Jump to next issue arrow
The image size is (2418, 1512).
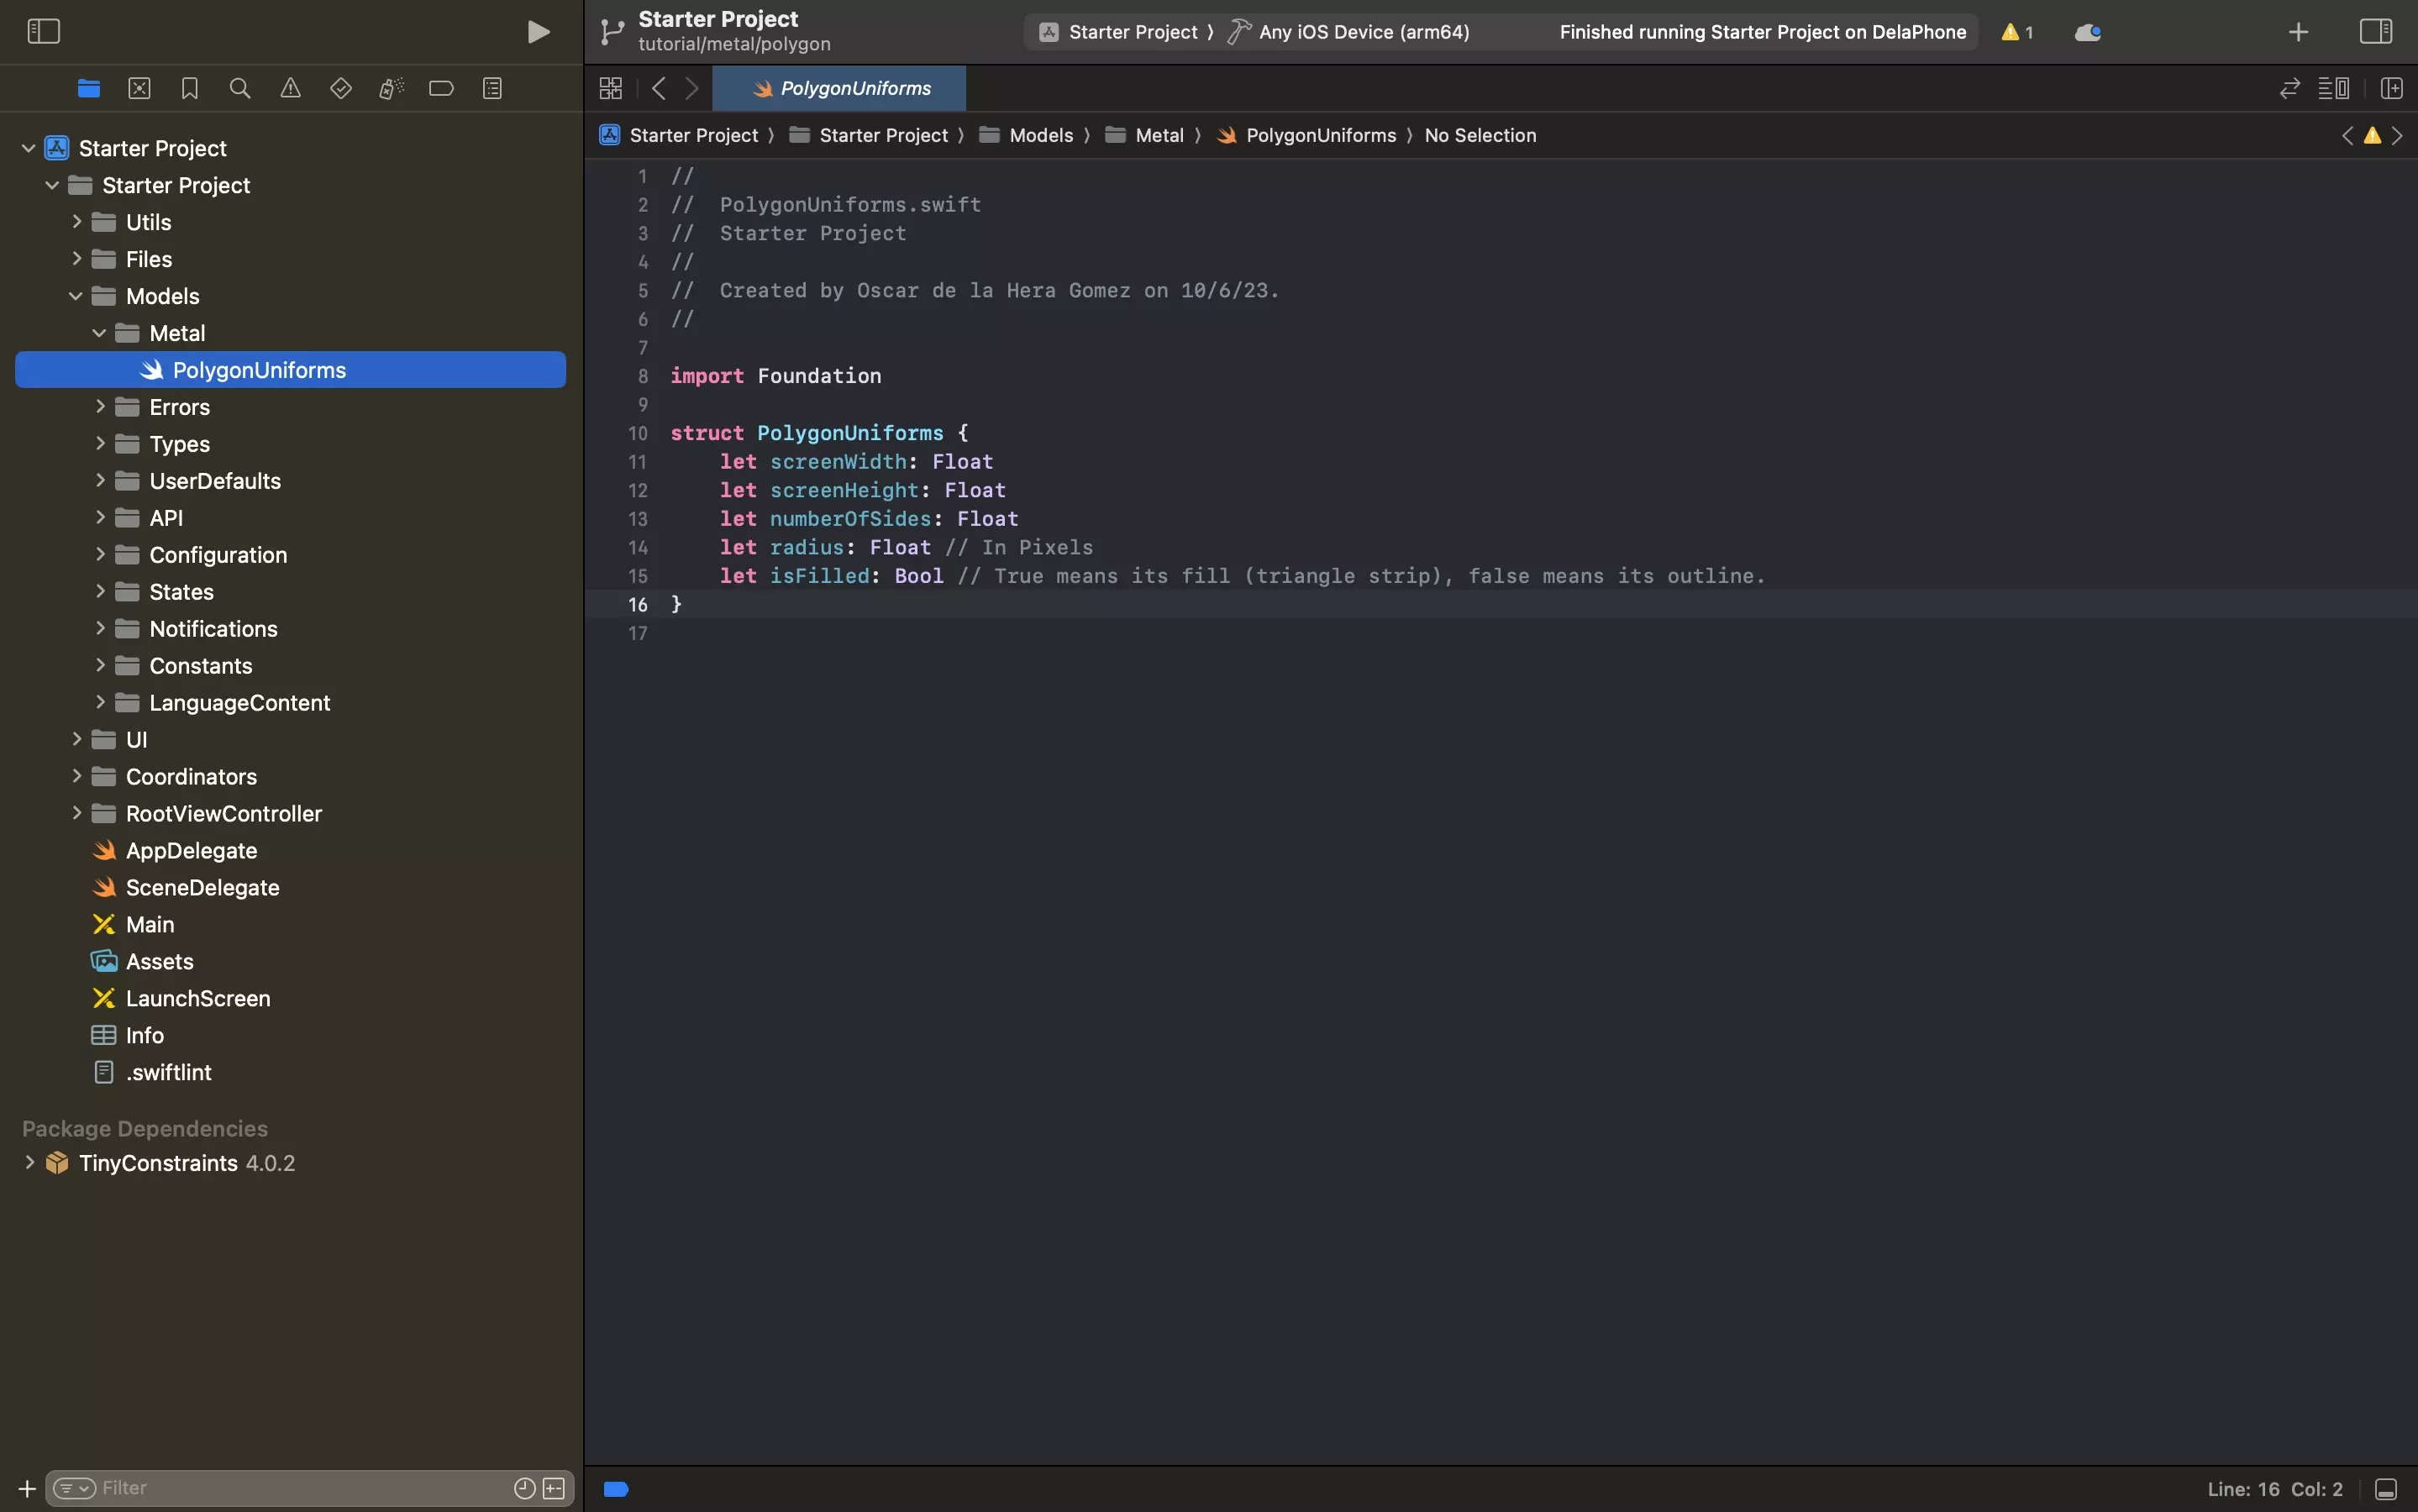(2397, 135)
